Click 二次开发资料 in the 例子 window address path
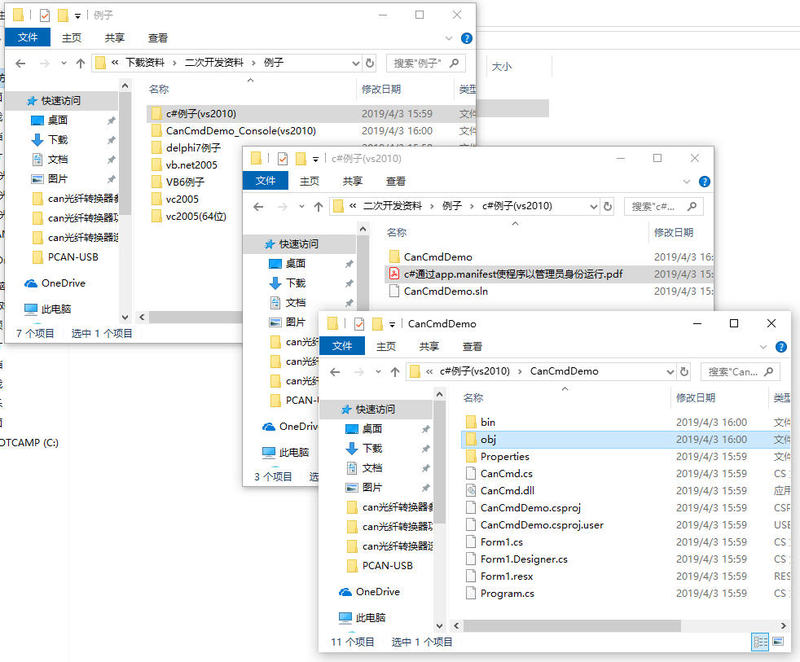Viewport: 800px width, 662px height. click(x=214, y=63)
